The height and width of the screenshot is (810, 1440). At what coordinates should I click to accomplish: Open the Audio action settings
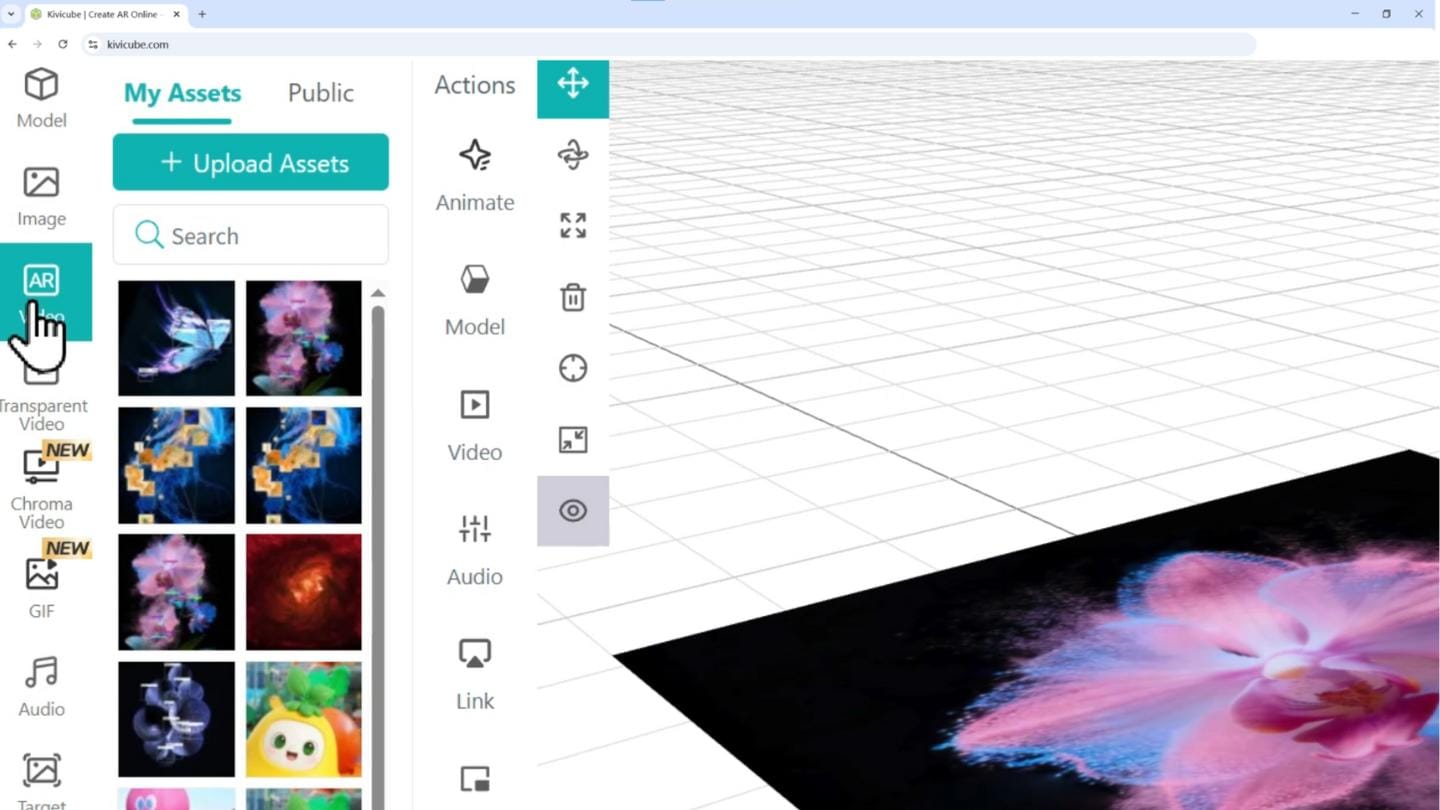coord(474,550)
